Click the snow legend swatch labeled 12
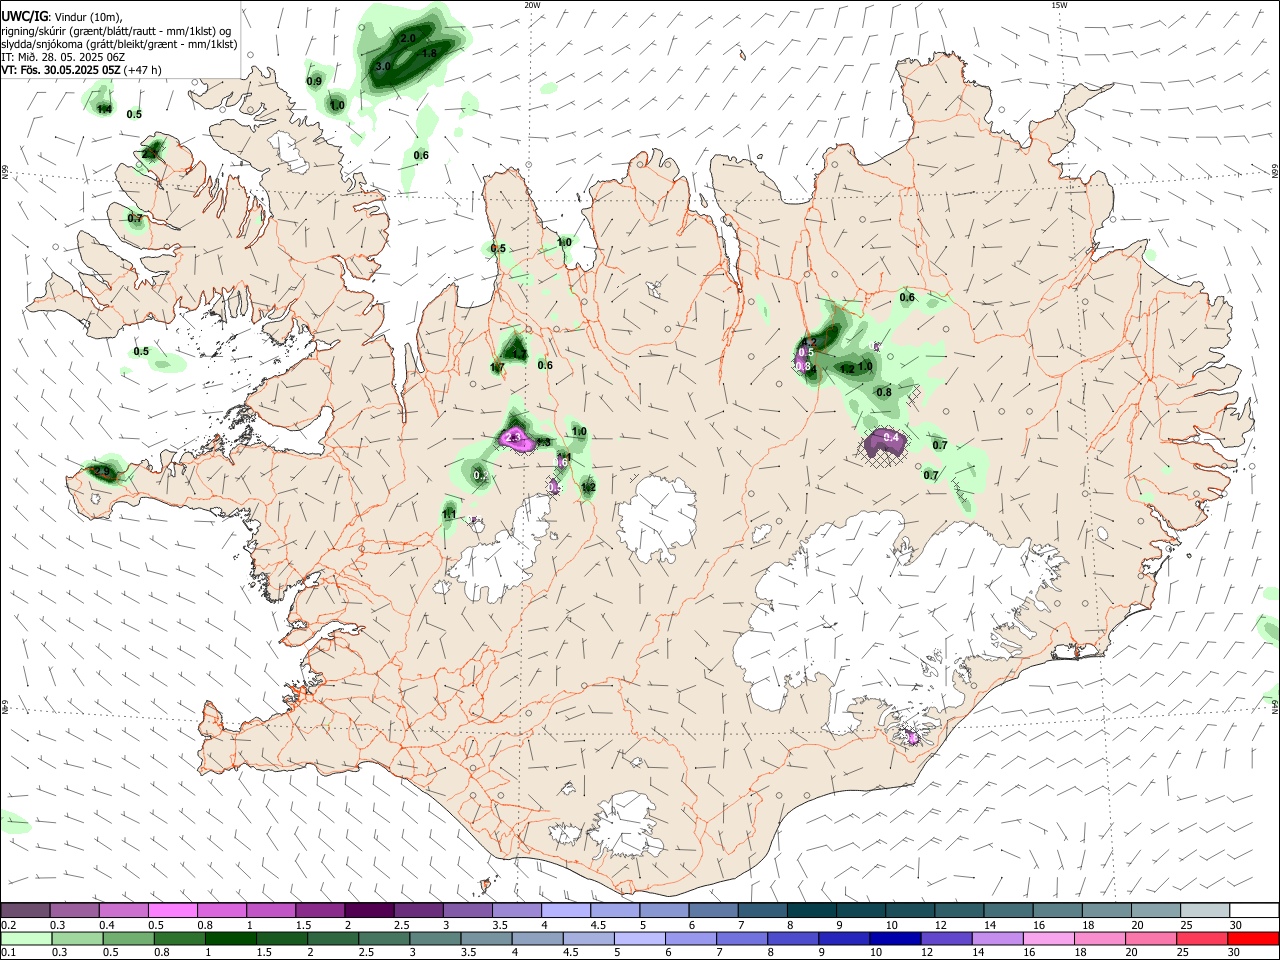 [x=958, y=911]
